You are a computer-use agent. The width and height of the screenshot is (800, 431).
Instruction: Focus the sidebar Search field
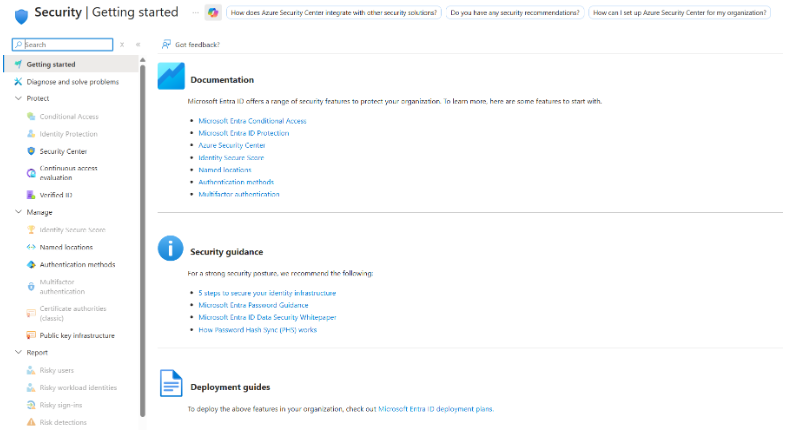coord(62,45)
